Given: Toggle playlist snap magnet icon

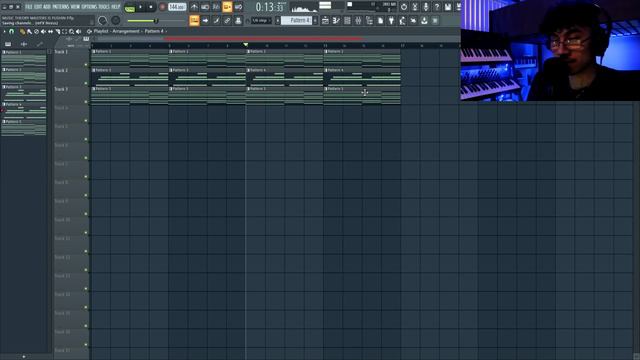Looking at the screenshot, I should point(12,31).
